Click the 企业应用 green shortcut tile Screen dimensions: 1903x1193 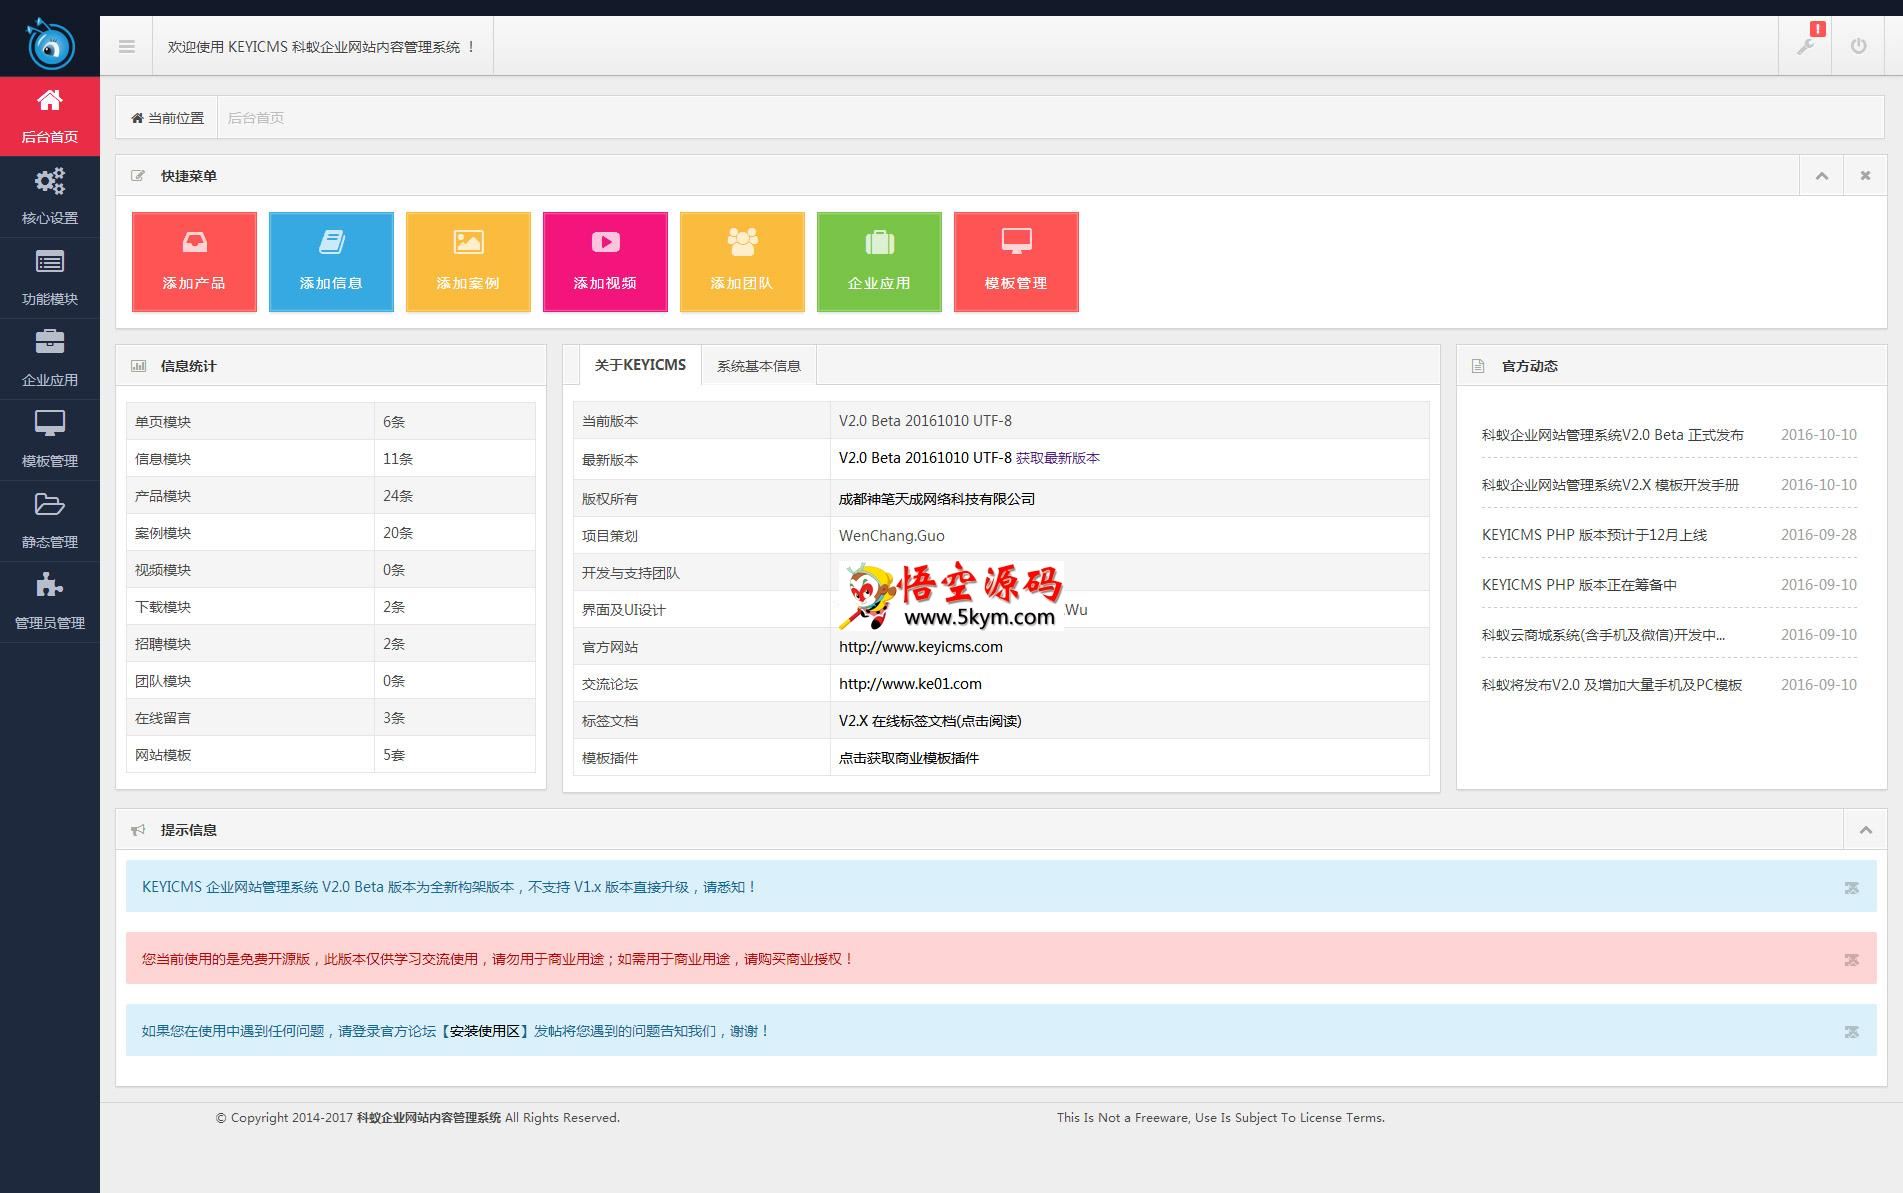click(879, 262)
